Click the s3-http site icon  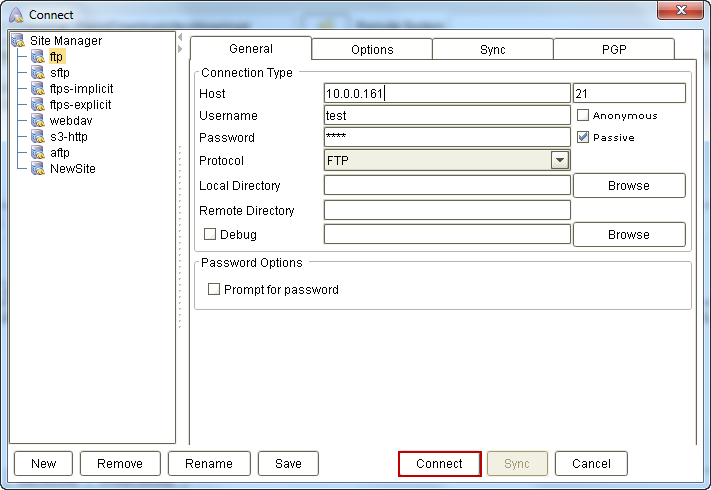[x=38, y=137]
